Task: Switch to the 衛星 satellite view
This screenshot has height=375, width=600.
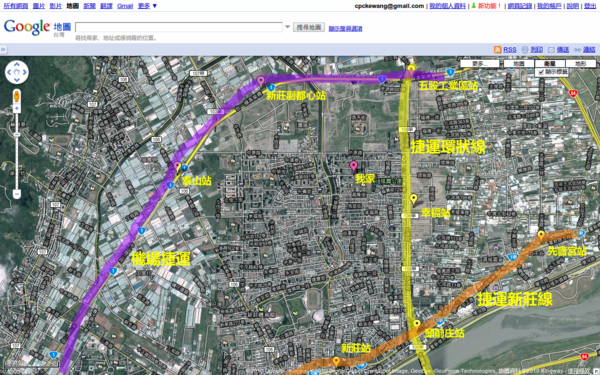Action: [x=549, y=64]
